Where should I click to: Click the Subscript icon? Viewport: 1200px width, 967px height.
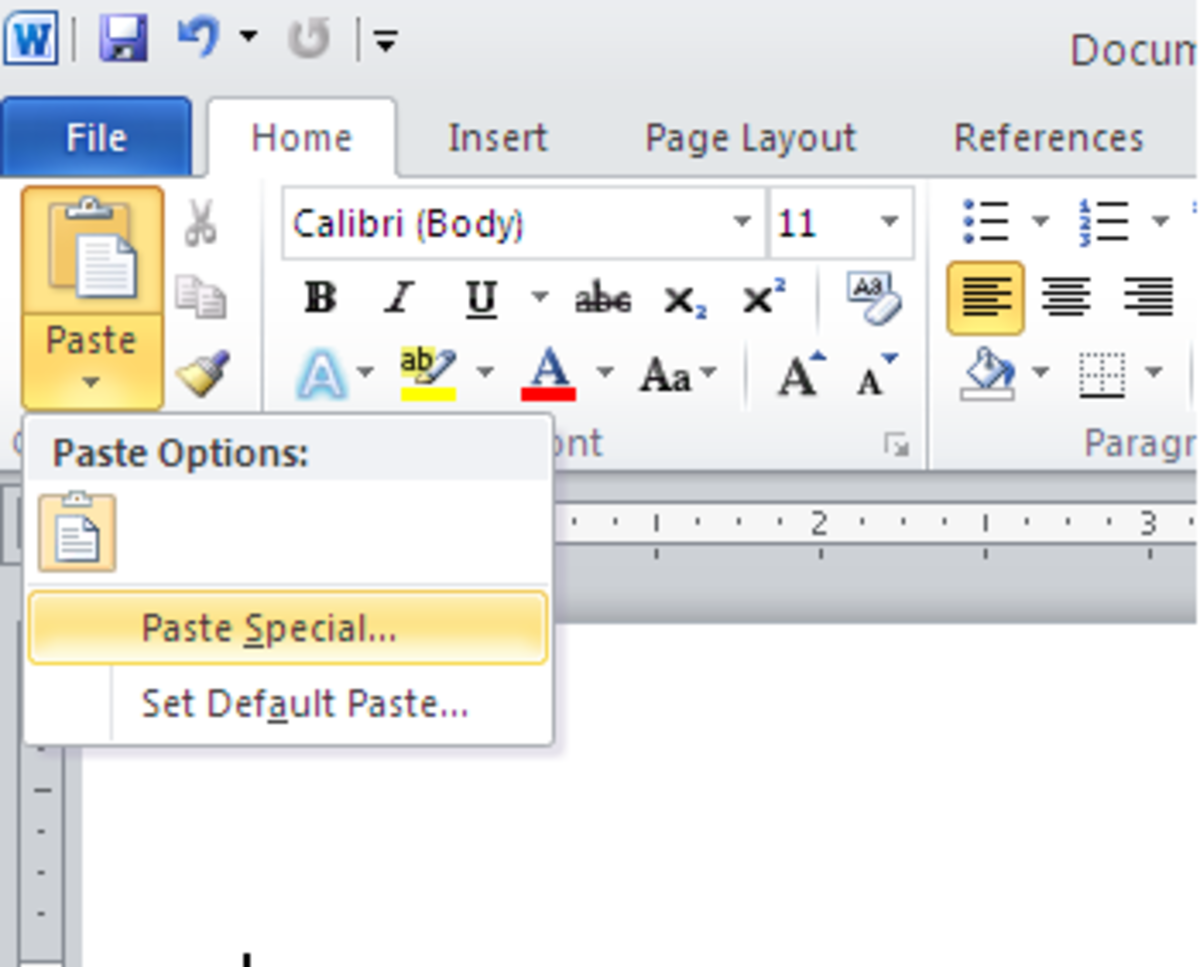(x=685, y=299)
